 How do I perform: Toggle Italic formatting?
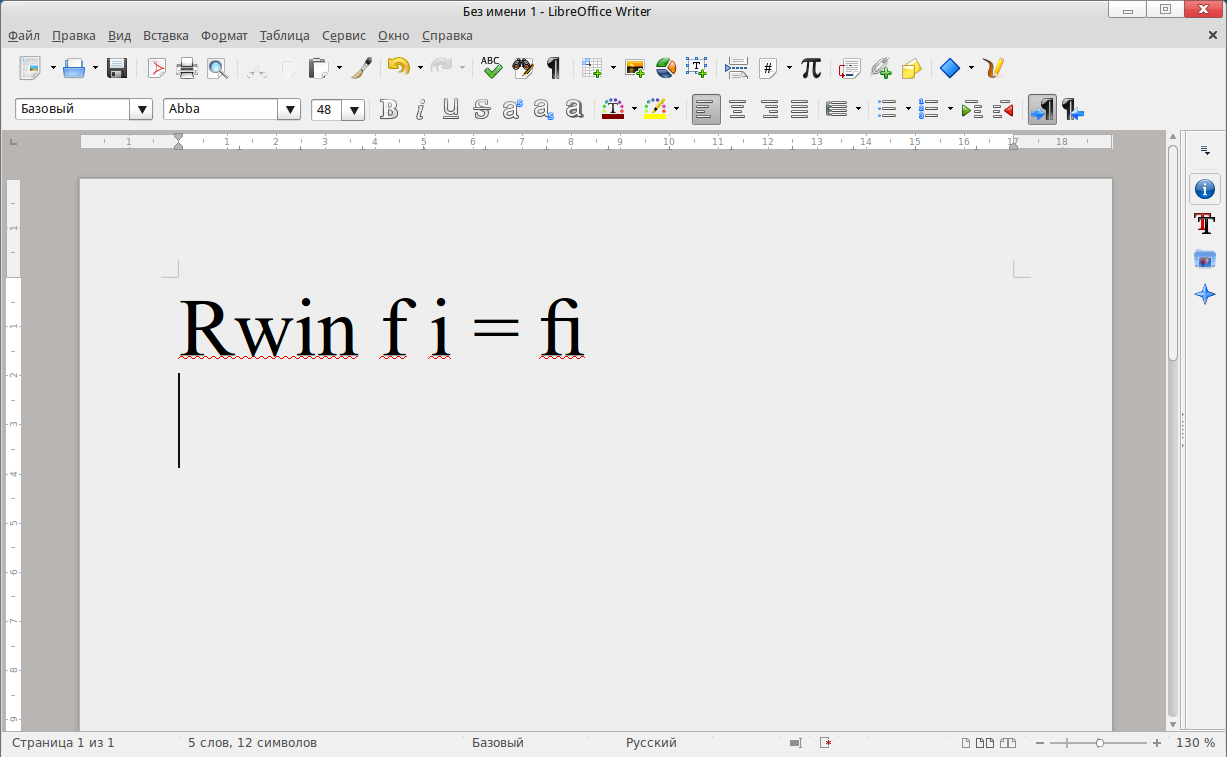pos(420,109)
